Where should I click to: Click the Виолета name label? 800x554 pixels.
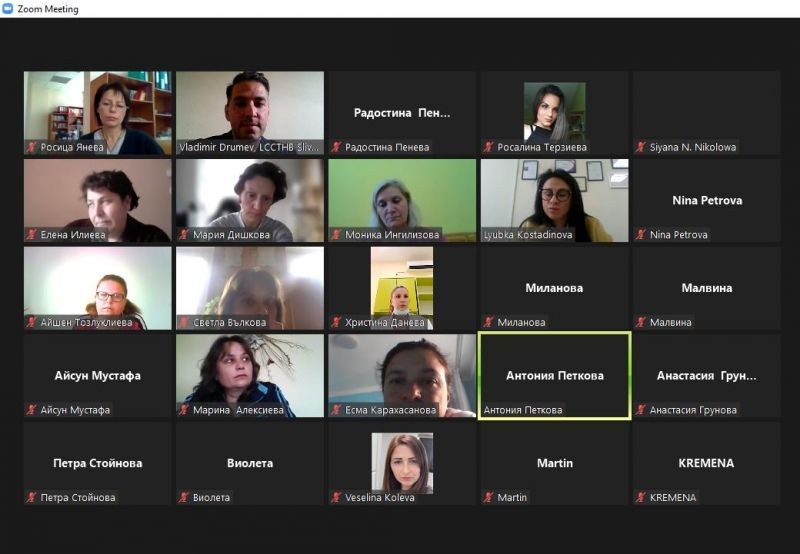tap(211, 497)
